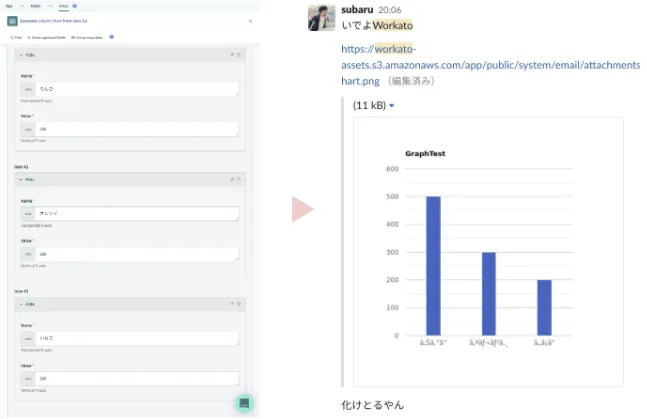Delete Item #2 via trash icon
The image size is (647, 419).
(239, 179)
